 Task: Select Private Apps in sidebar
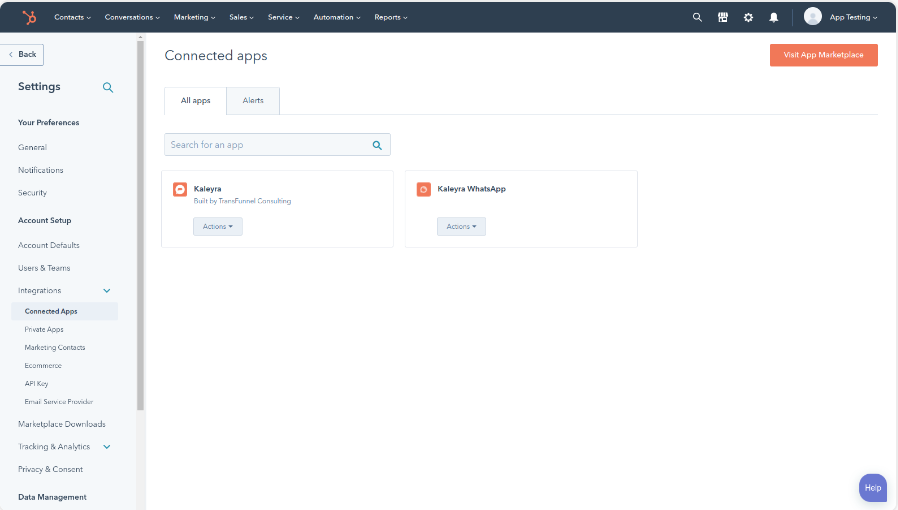point(44,330)
